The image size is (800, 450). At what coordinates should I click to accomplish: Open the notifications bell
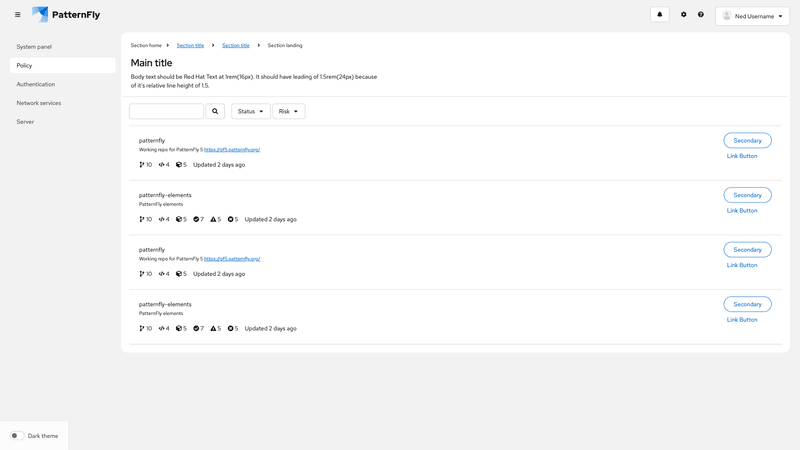(x=659, y=15)
